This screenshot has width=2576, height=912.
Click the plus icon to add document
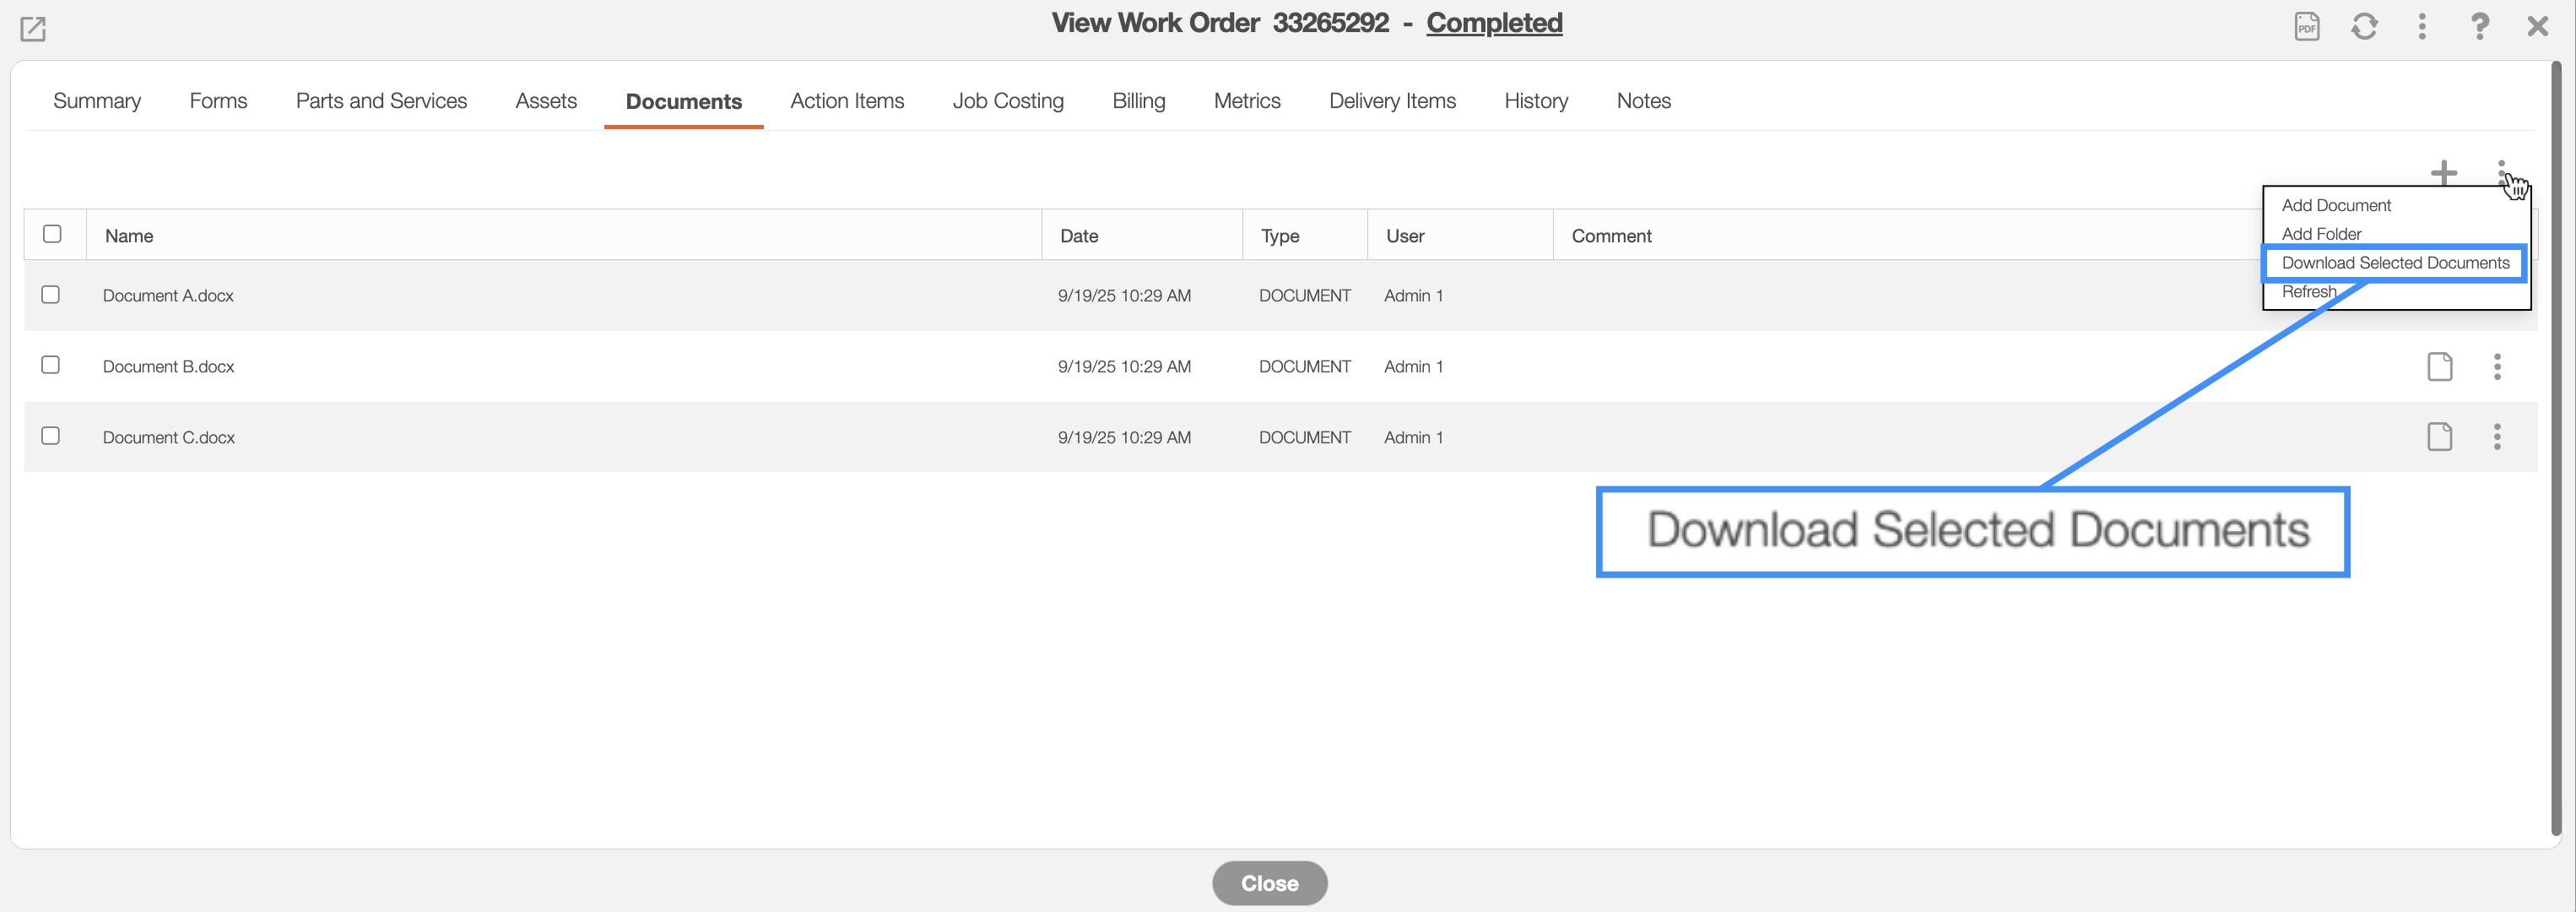pyautogui.click(x=2443, y=173)
